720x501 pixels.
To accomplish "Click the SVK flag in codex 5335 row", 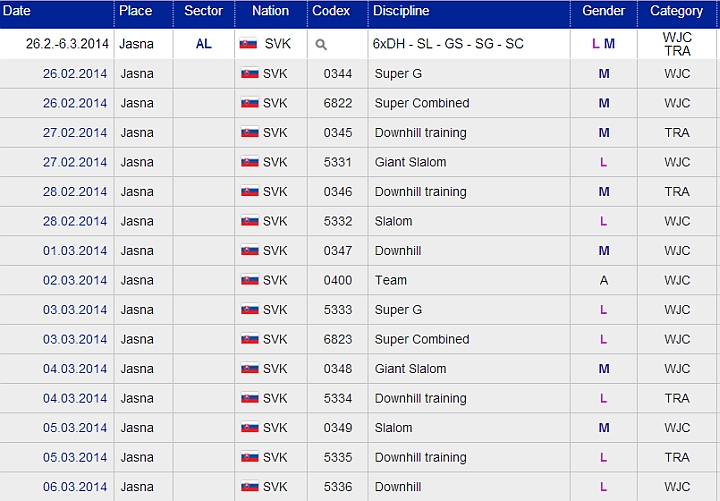I will coord(250,457).
